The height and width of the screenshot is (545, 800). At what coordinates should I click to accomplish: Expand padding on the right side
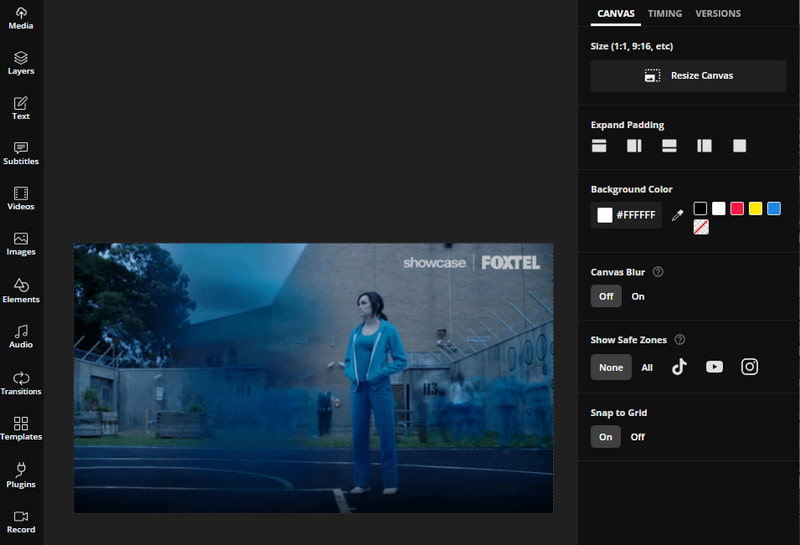(634, 146)
